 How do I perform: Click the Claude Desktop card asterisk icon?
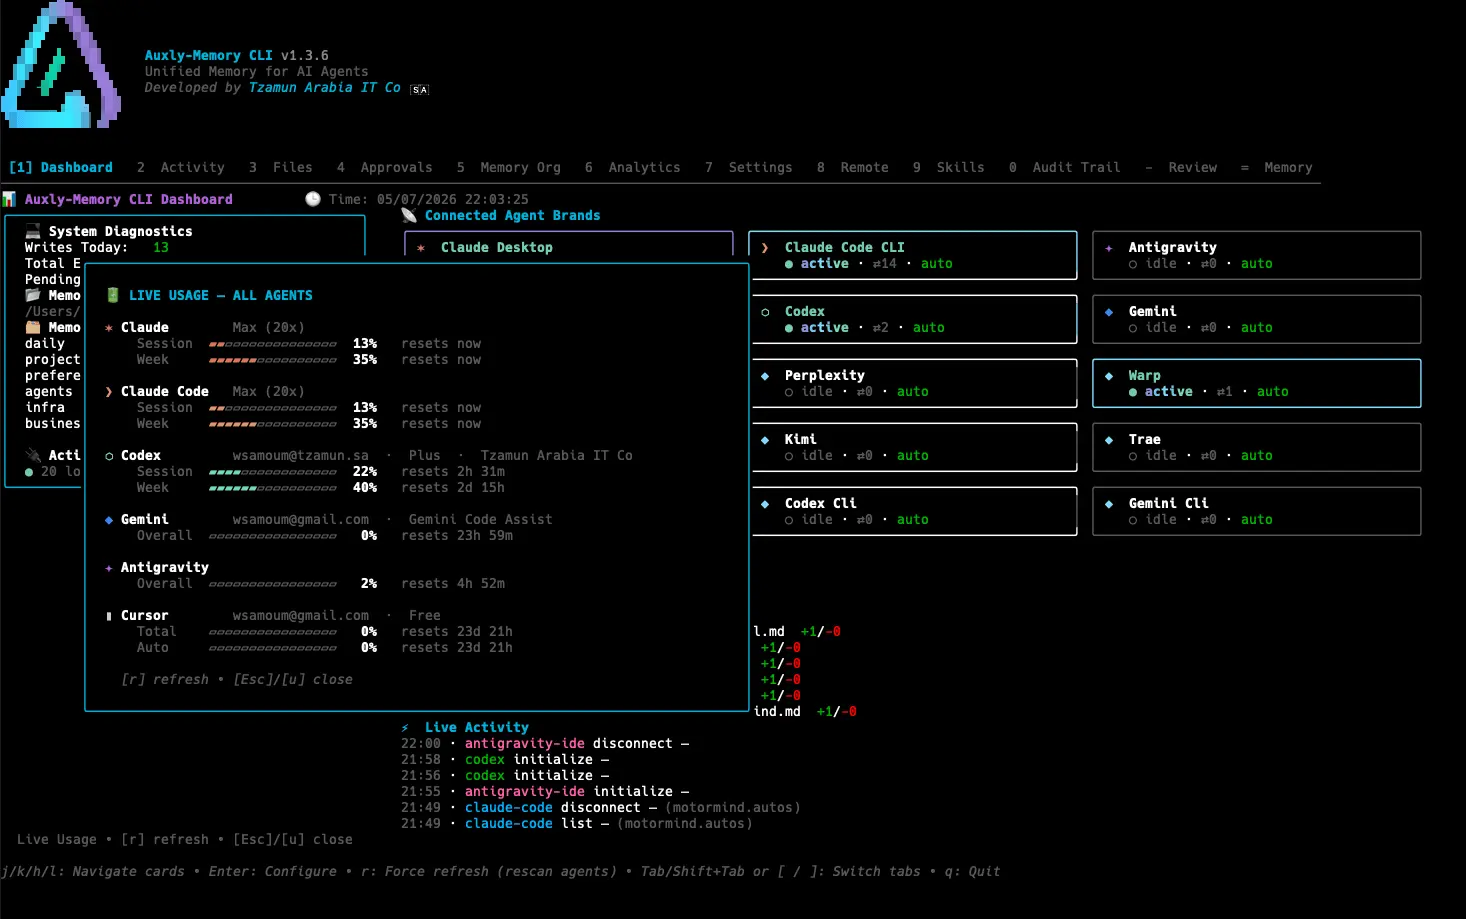coord(421,248)
